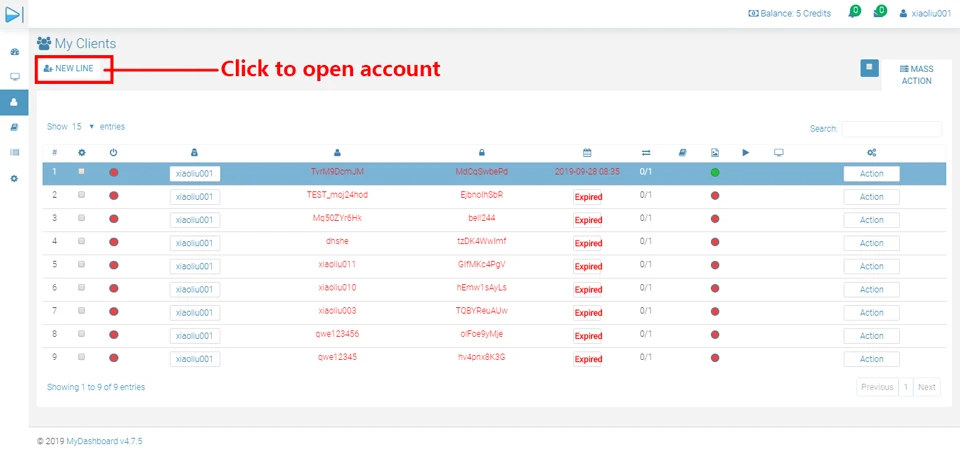
Task: Sort by the # column header
Action: coord(54,153)
